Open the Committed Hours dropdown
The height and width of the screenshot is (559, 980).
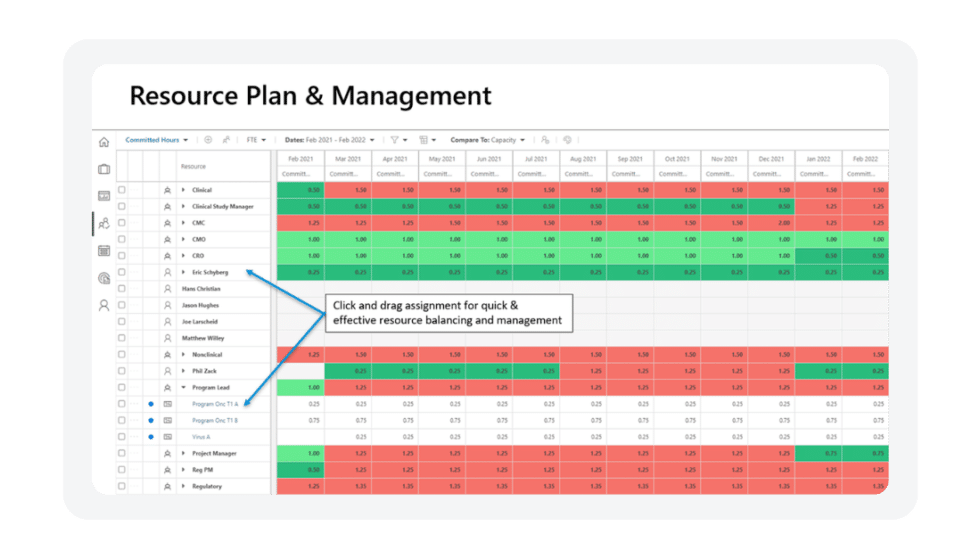156,140
